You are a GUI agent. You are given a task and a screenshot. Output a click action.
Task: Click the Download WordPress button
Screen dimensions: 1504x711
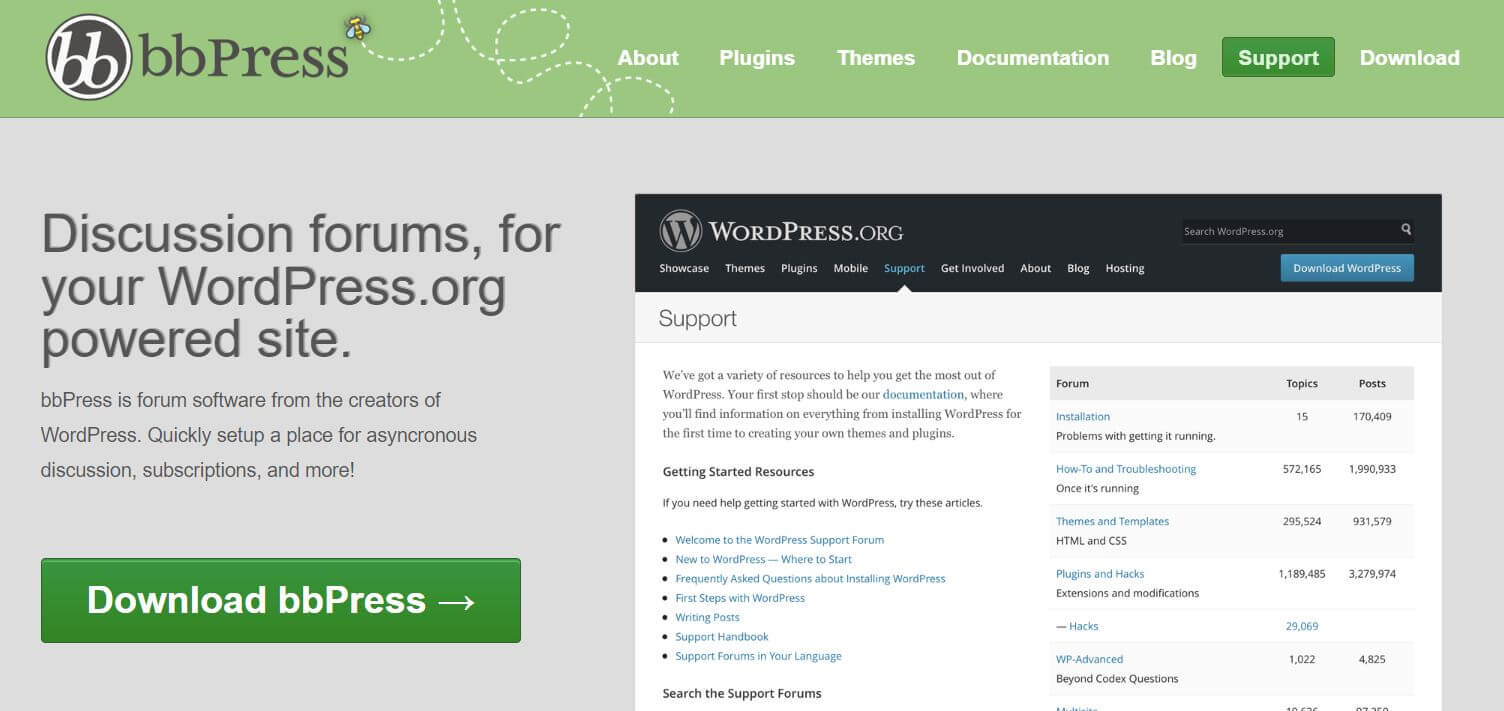click(x=1346, y=267)
